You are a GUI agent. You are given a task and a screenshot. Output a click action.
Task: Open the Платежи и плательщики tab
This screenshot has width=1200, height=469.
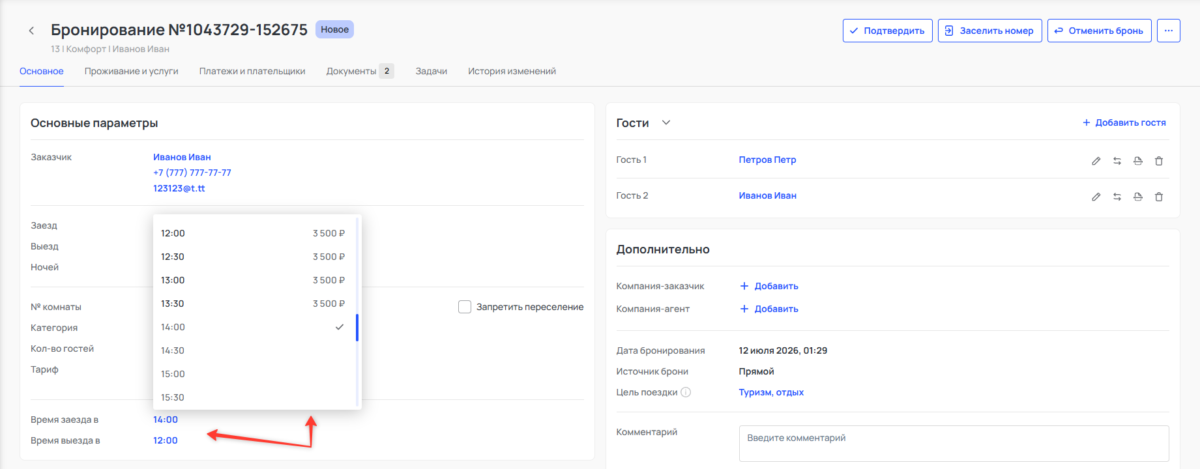[252, 71]
